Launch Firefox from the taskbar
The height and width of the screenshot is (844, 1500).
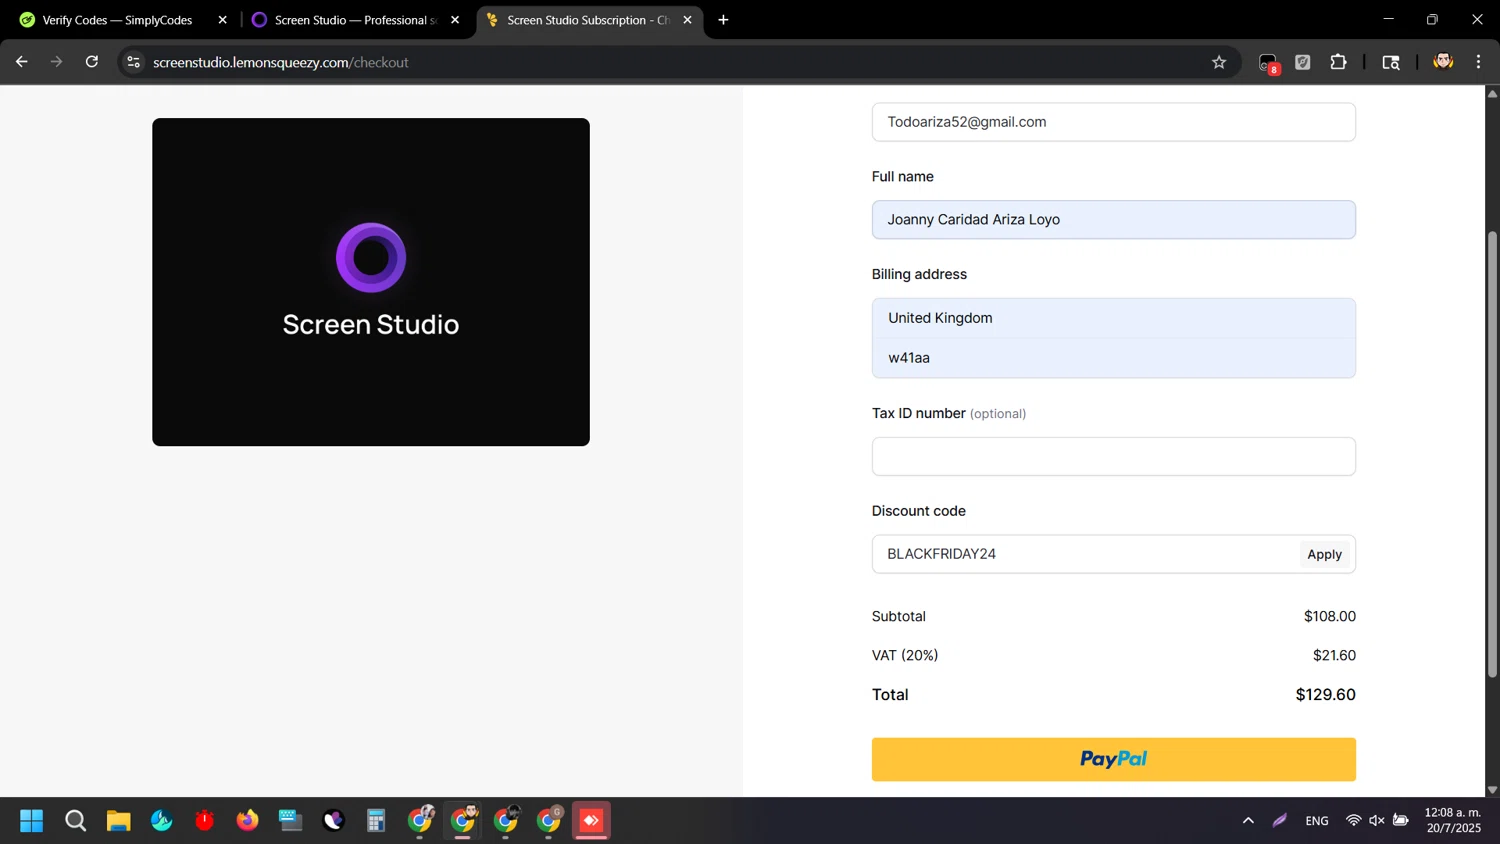click(x=247, y=821)
